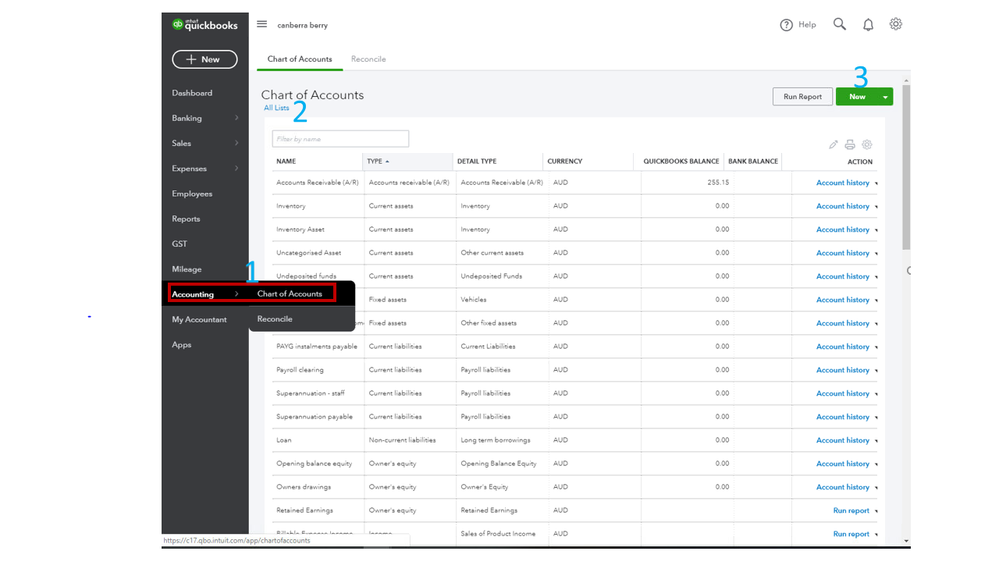
Task: Click the pencil edit icon above table
Action: click(833, 145)
